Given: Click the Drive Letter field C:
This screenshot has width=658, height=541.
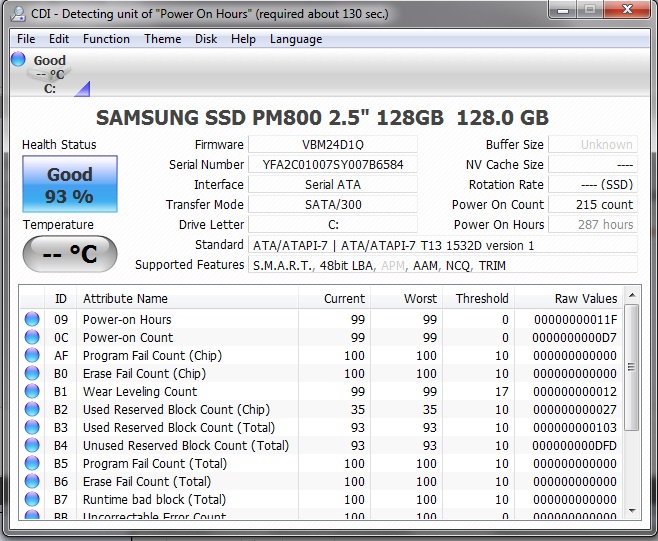Looking at the screenshot, I should click(333, 225).
